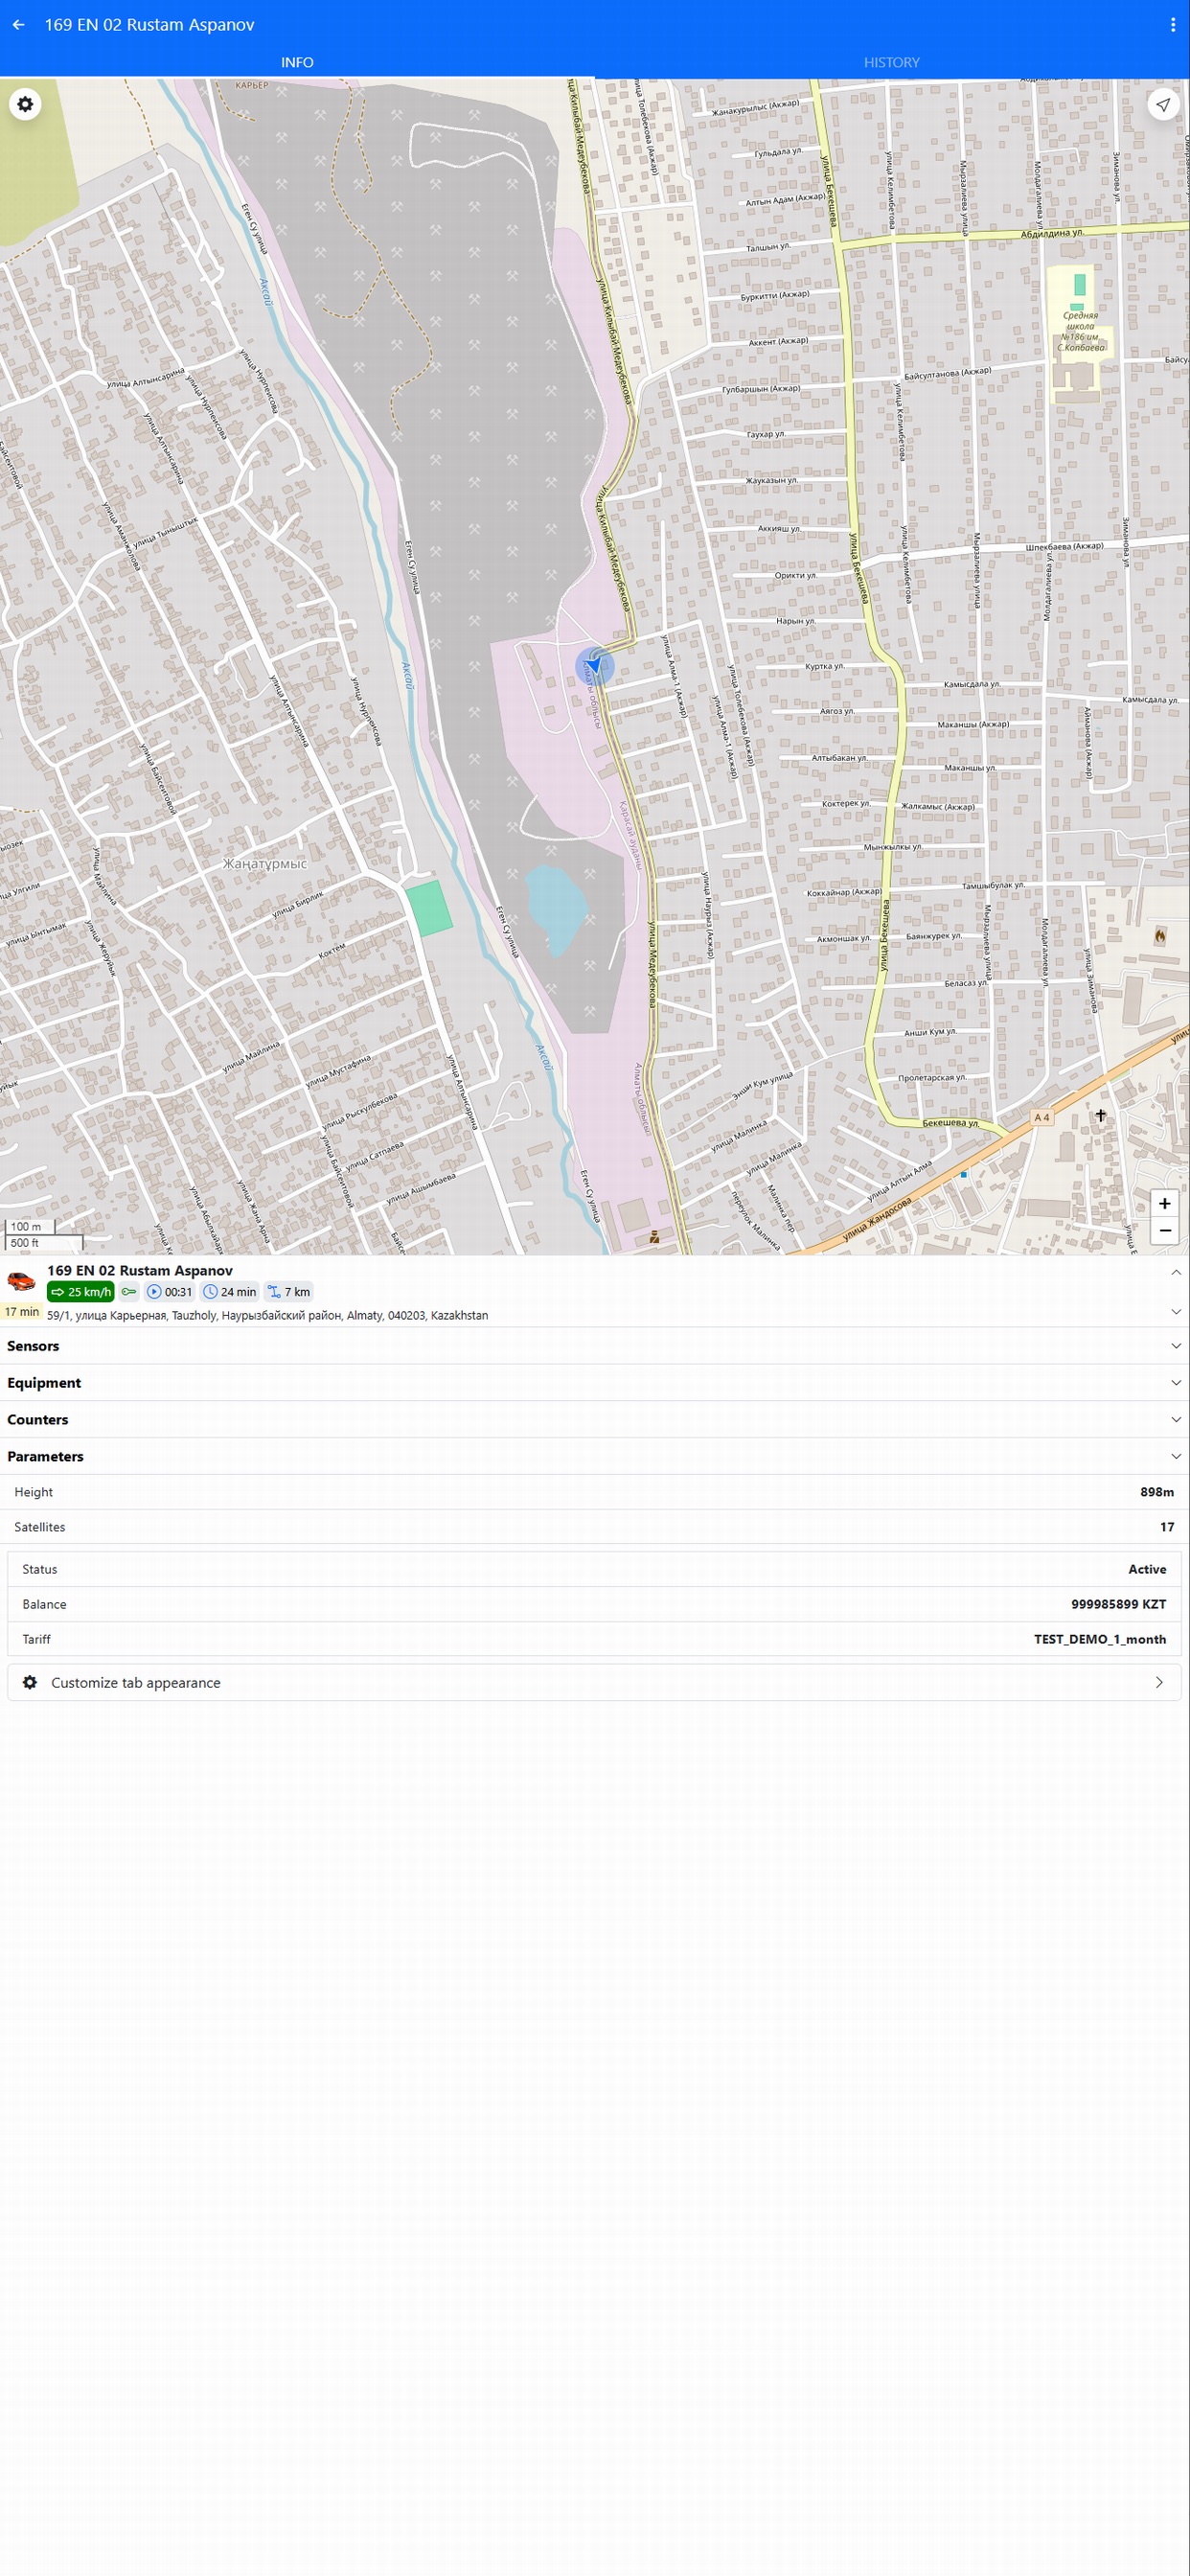Screen dimensions: 1190x2576
Task: Switch to the INFO tab
Action: pyautogui.click(x=297, y=62)
